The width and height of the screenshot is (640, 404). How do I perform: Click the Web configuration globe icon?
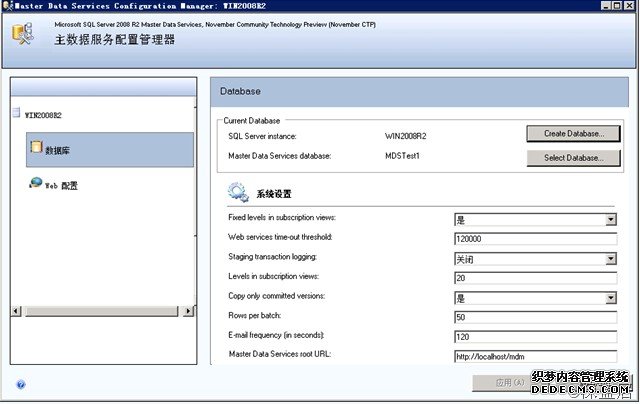[x=36, y=183]
